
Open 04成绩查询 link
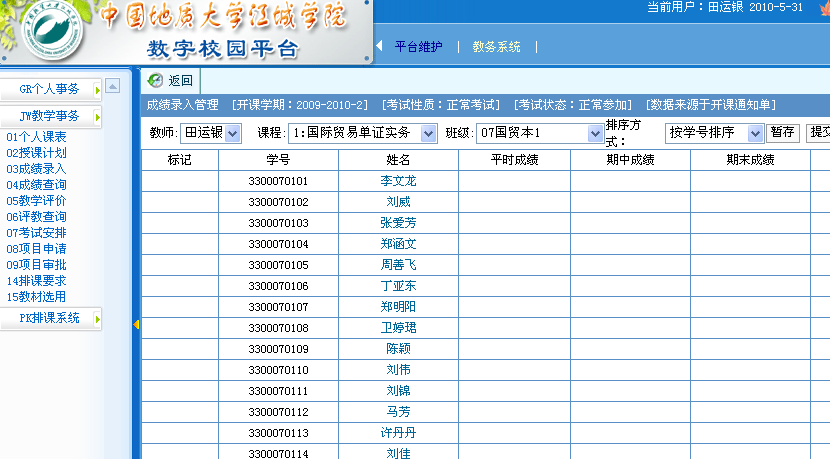pyautogui.click(x=37, y=185)
